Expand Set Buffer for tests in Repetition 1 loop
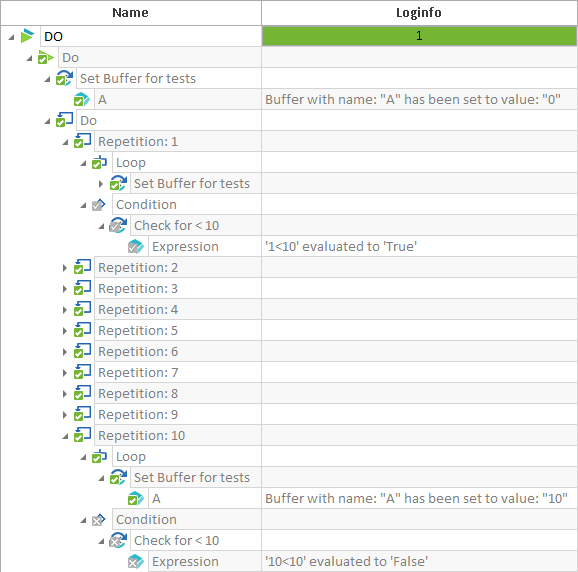This screenshot has height=572, width=578. click(101, 184)
